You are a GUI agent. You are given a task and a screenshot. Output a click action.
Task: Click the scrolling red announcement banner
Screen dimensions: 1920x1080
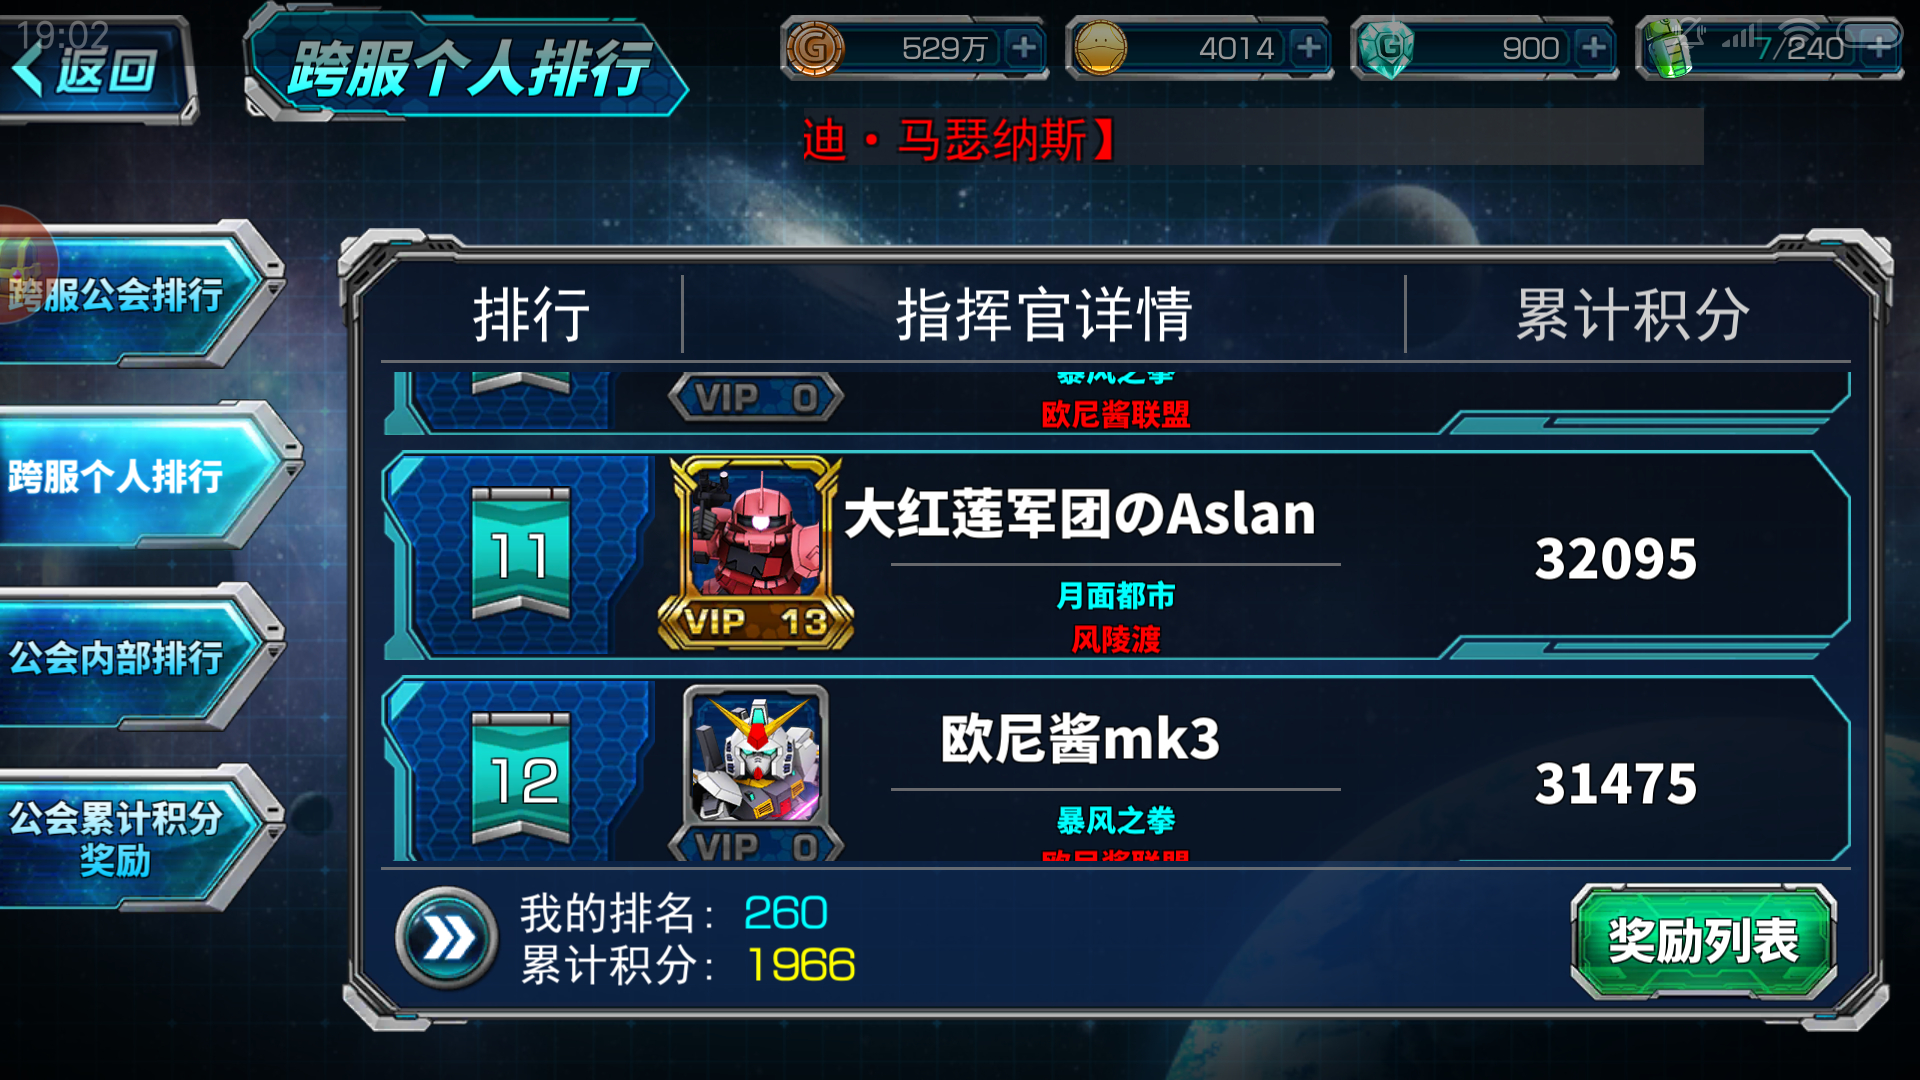(1250, 138)
